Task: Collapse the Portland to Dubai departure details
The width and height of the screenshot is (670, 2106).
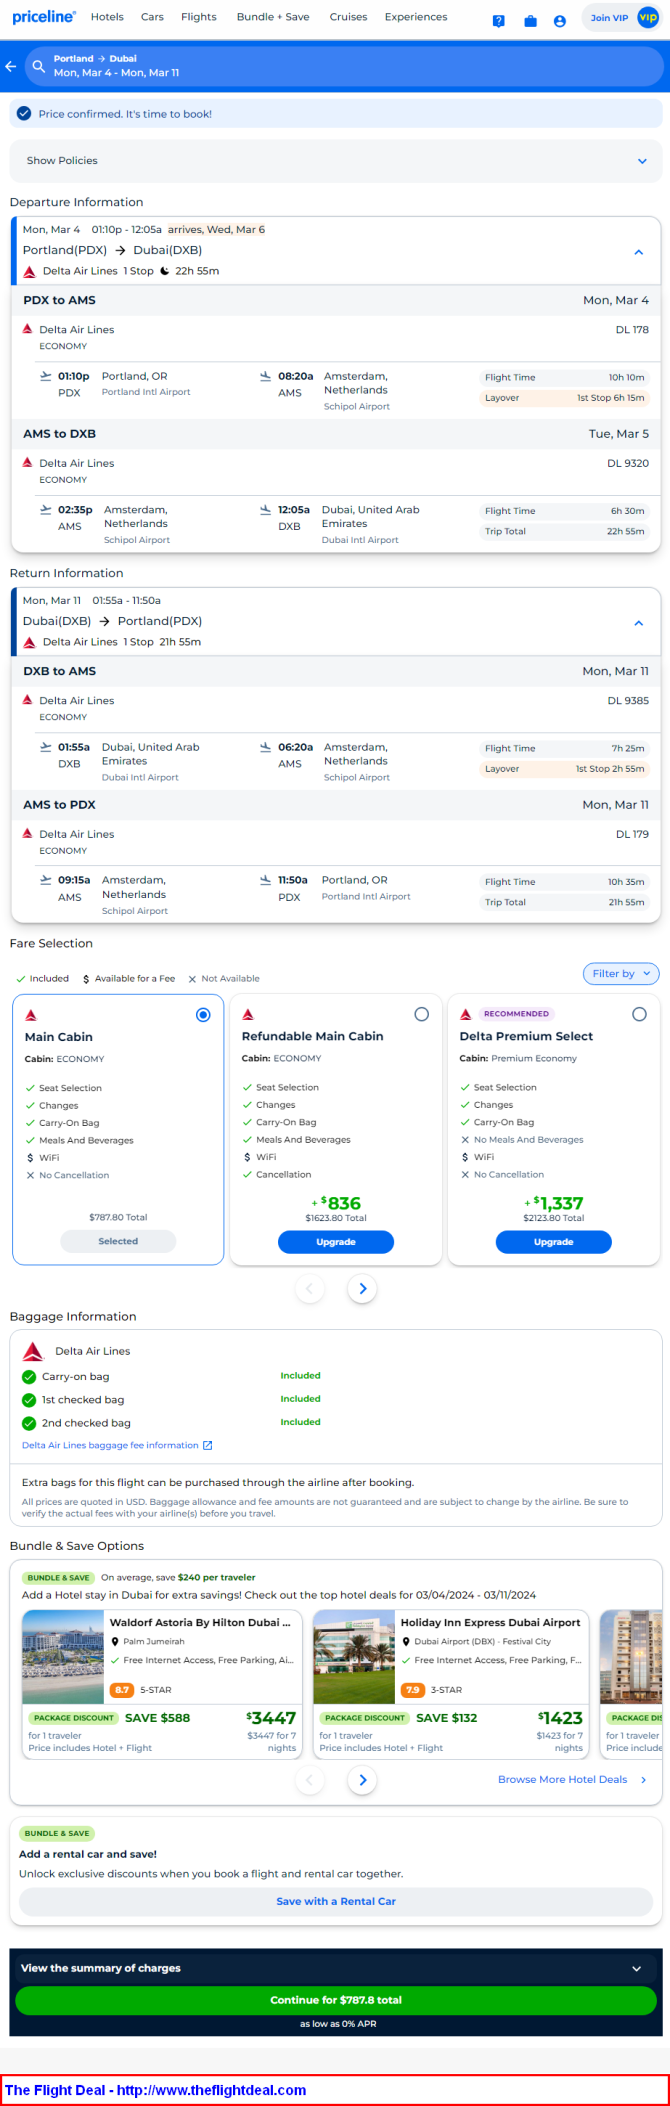Action: click(x=638, y=252)
